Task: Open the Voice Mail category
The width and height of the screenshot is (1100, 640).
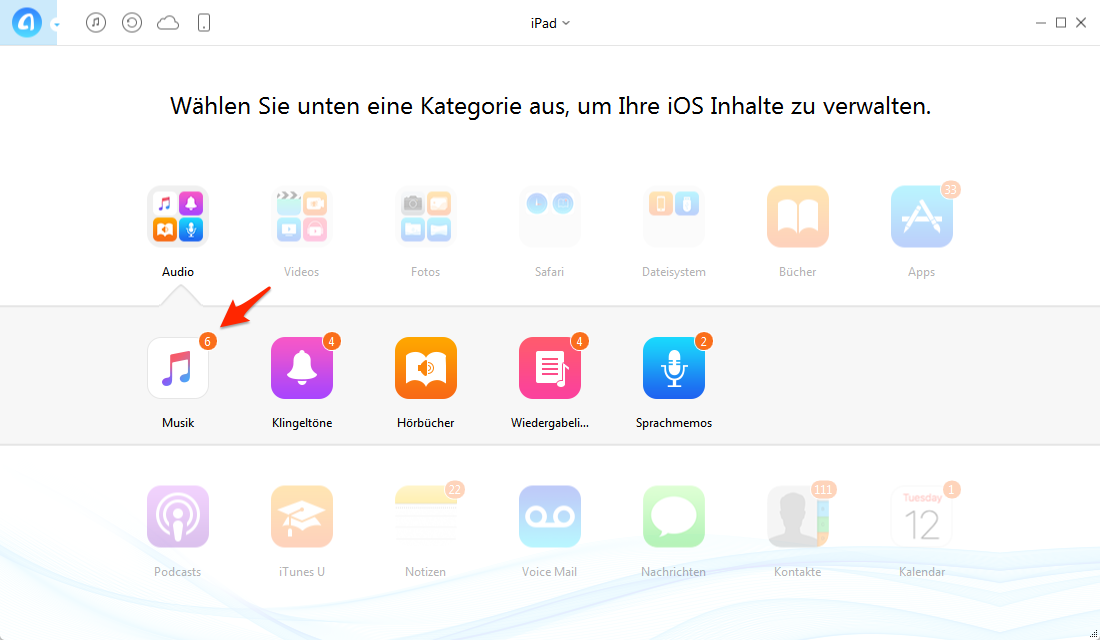Action: 549,516
